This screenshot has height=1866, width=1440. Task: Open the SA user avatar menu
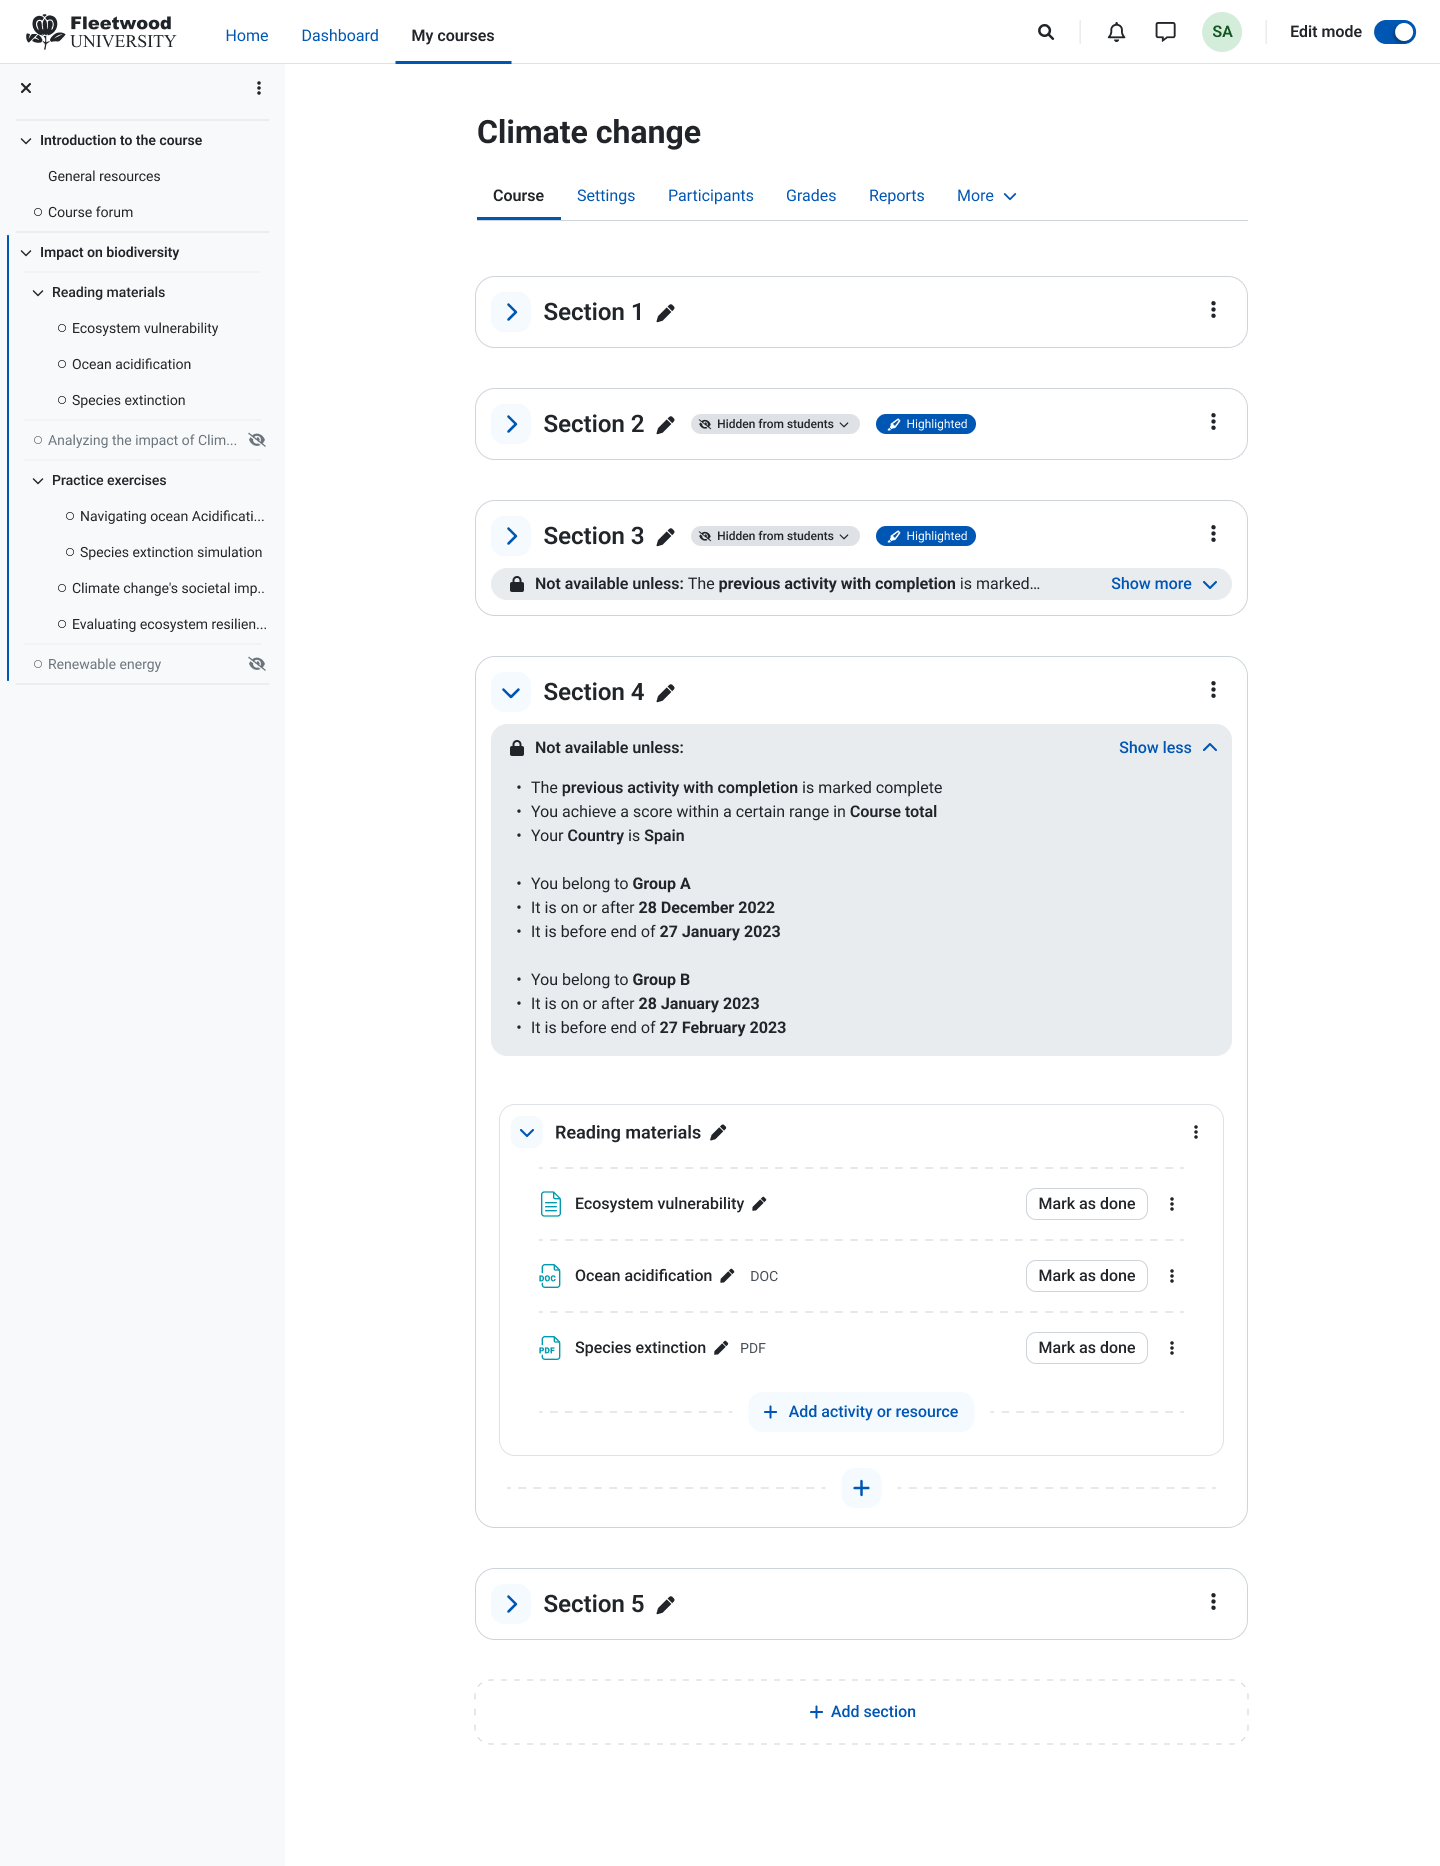point(1222,32)
